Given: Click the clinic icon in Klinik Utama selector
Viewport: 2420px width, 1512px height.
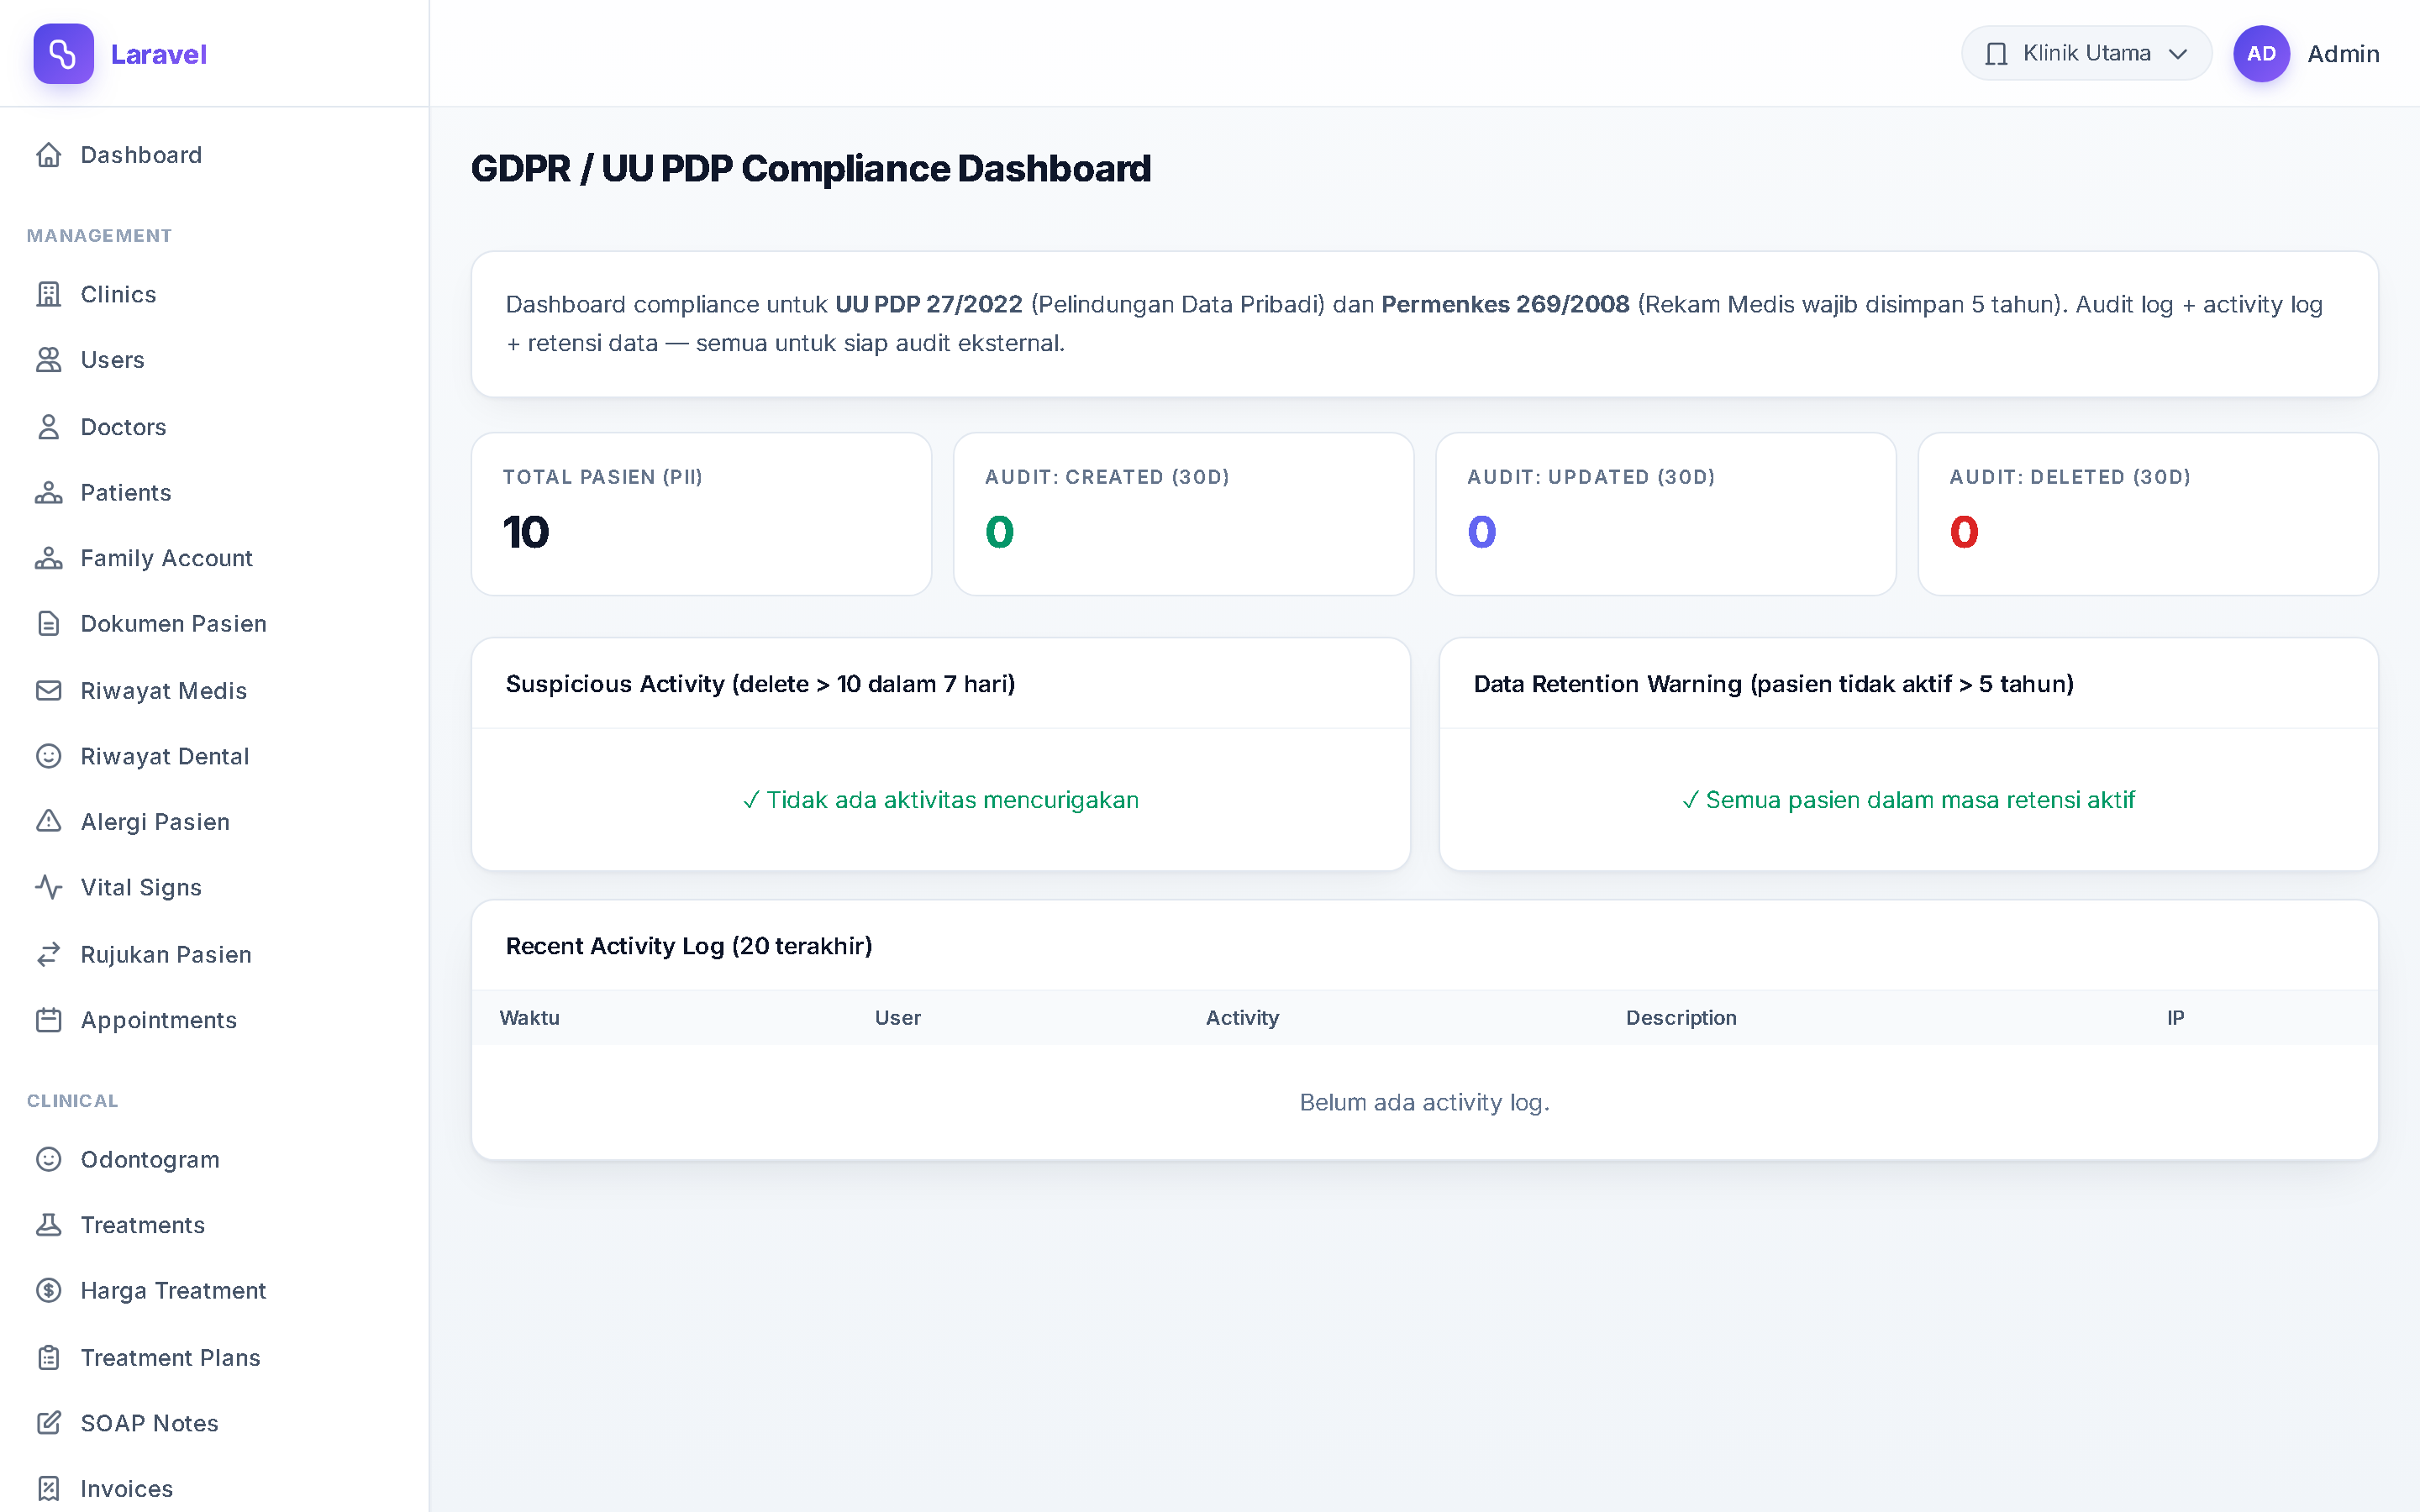Looking at the screenshot, I should click(1996, 54).
